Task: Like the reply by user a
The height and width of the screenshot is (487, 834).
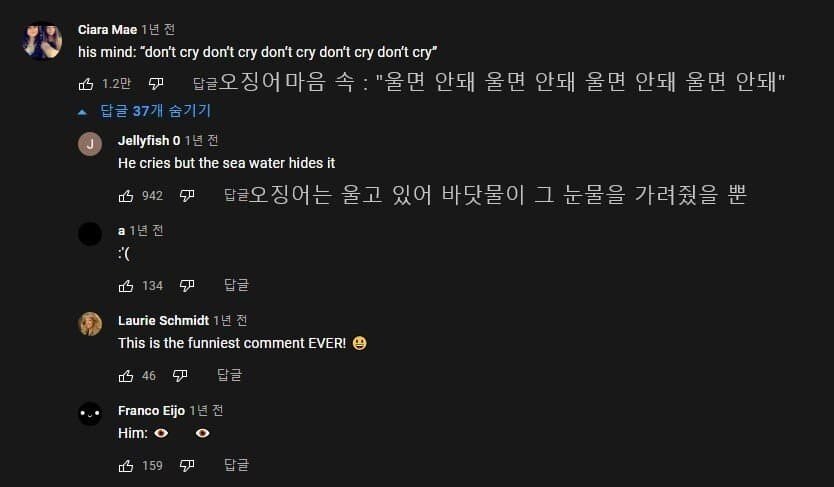Action: [x=126, y=286]
